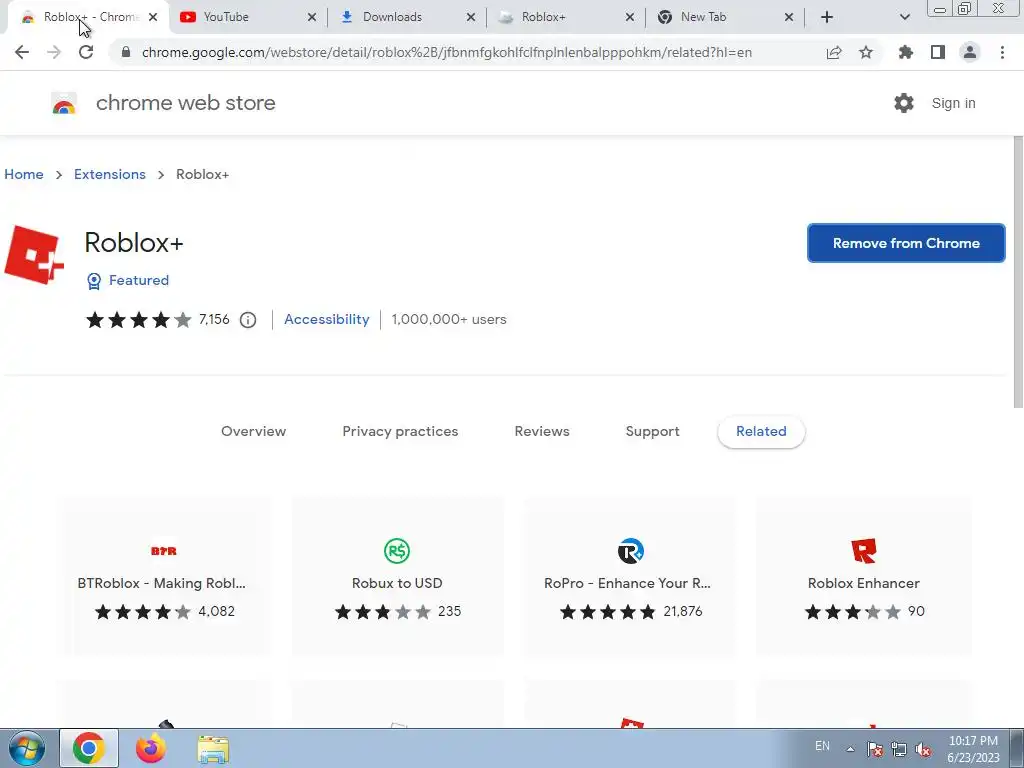The height and width of the screenshot is (768, 1024).
Task: Open the tab search dropdown arrow
Action: coord(904,17)
